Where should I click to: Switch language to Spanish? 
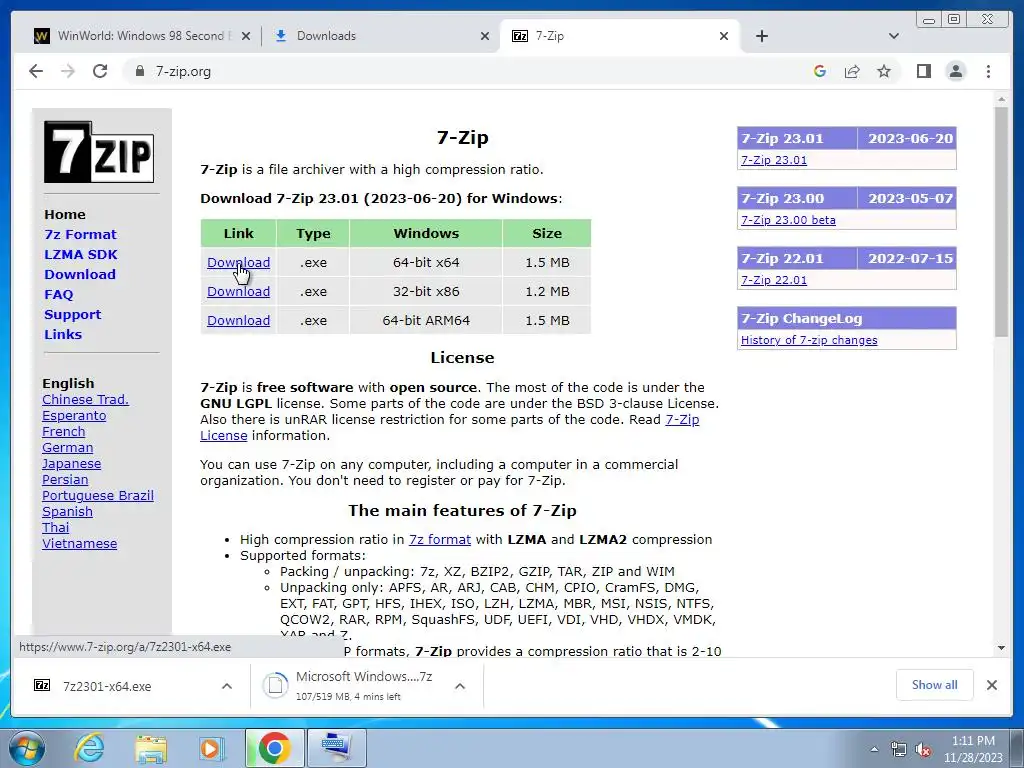click(67, 512)
